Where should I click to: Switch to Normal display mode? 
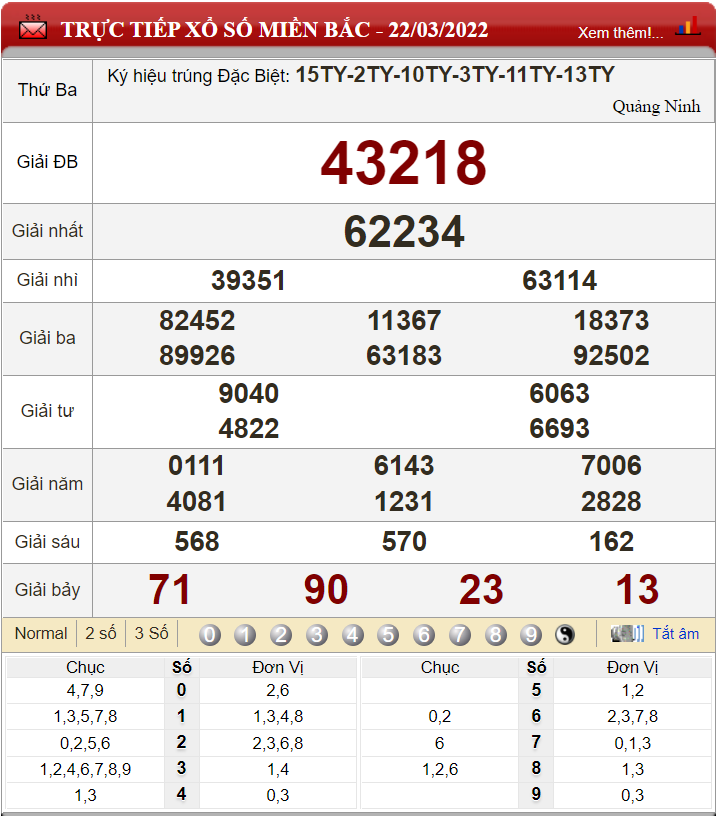[41, 633]
